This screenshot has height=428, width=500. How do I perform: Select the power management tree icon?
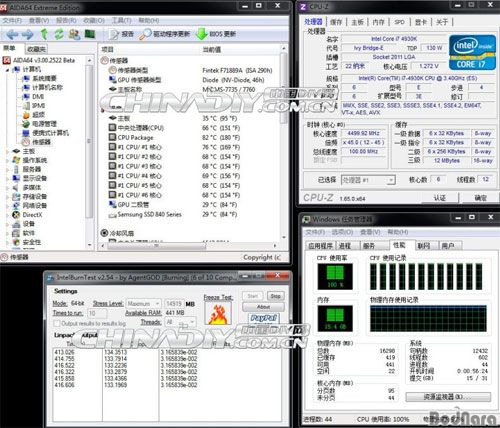[x=26, y=124]
